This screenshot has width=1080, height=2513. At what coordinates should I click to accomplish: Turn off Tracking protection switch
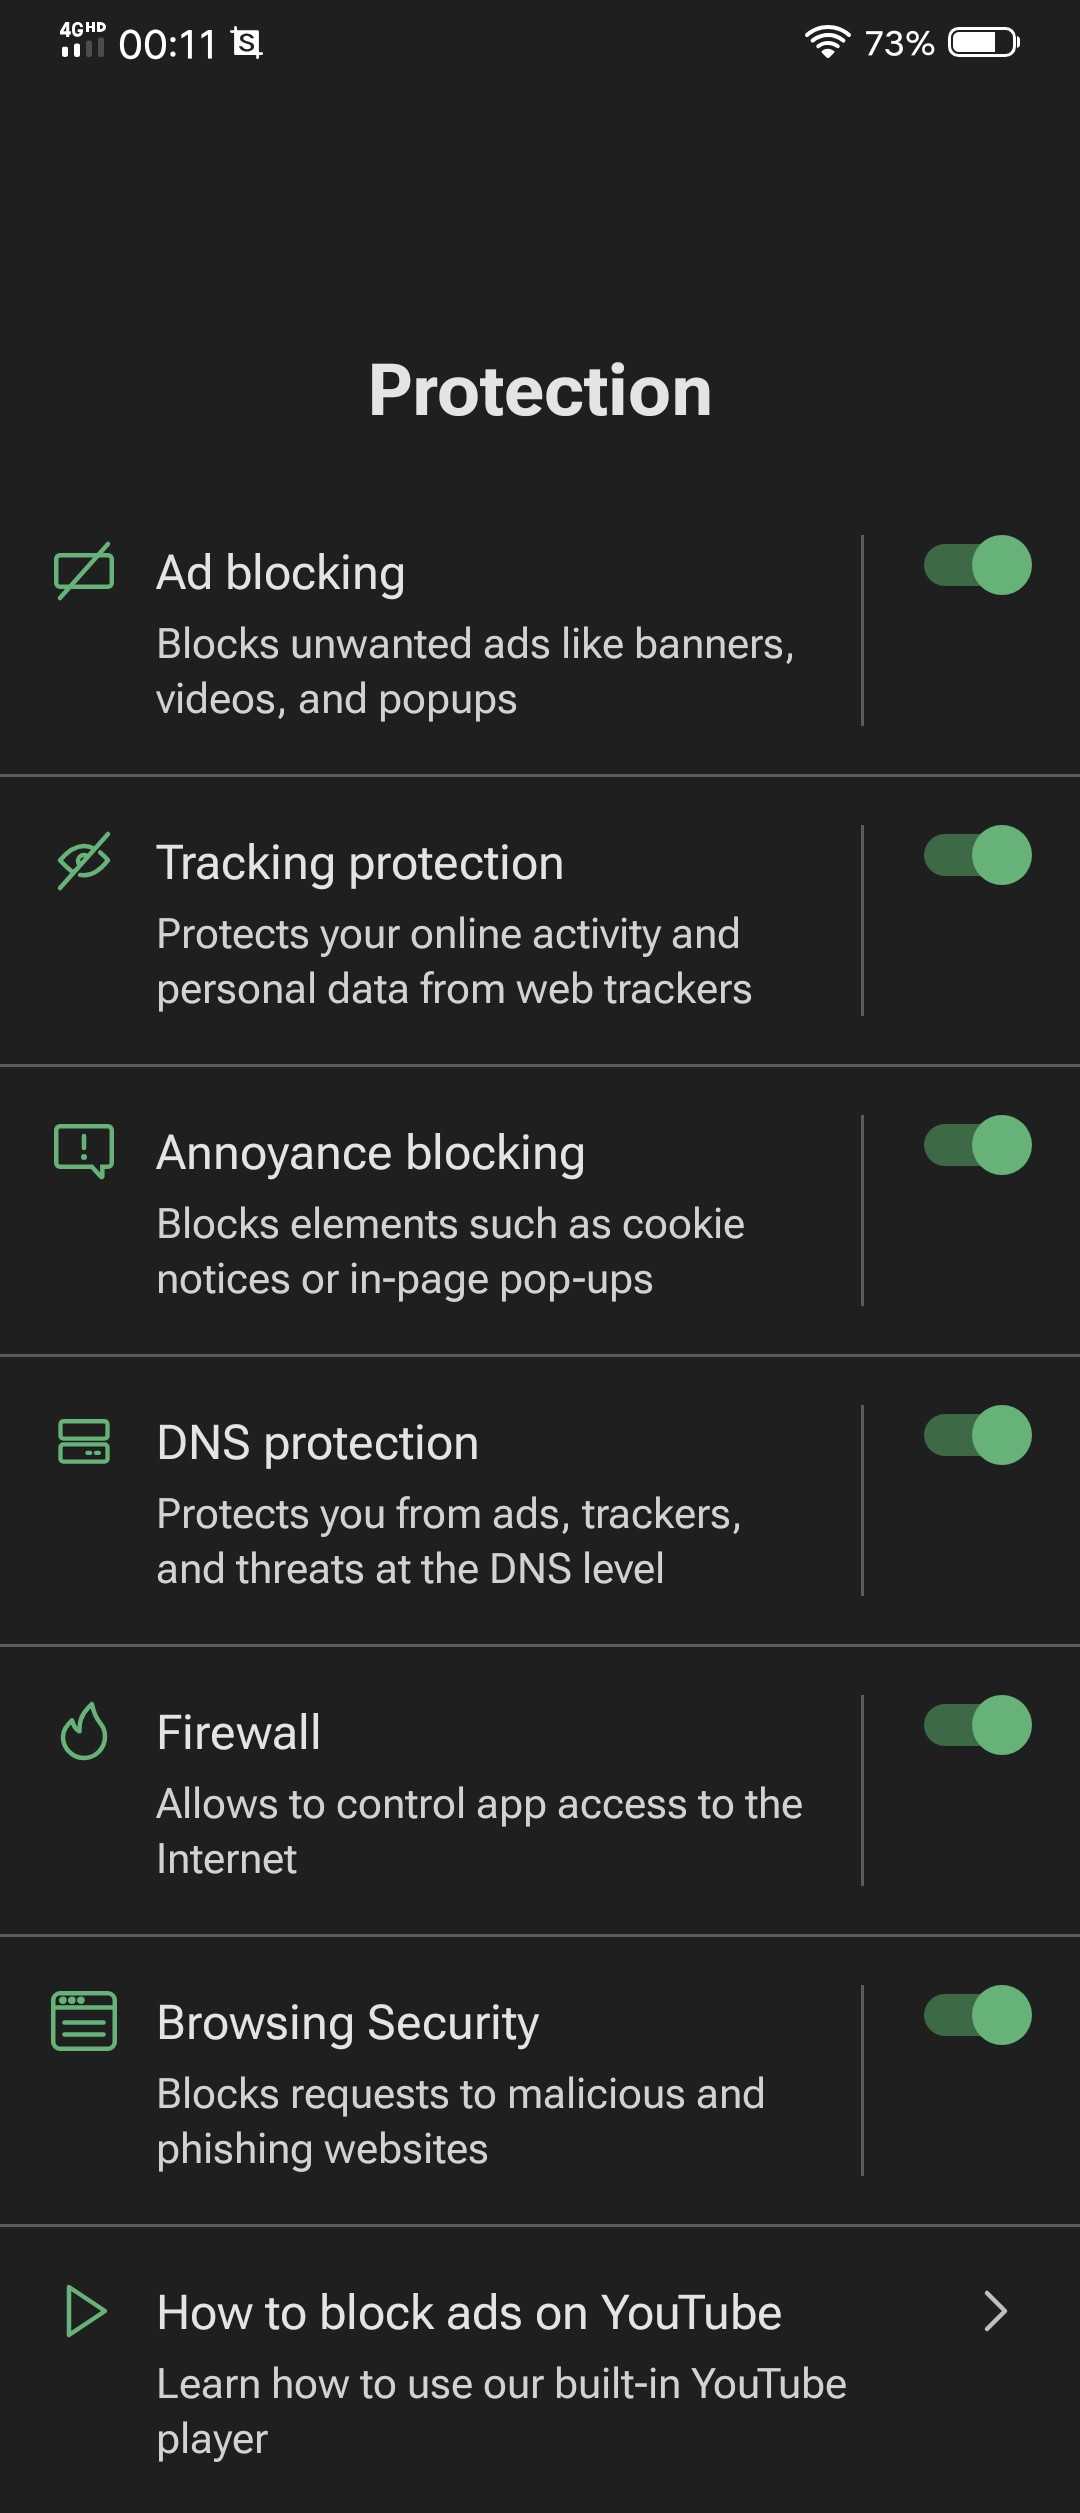coord(977,855)
